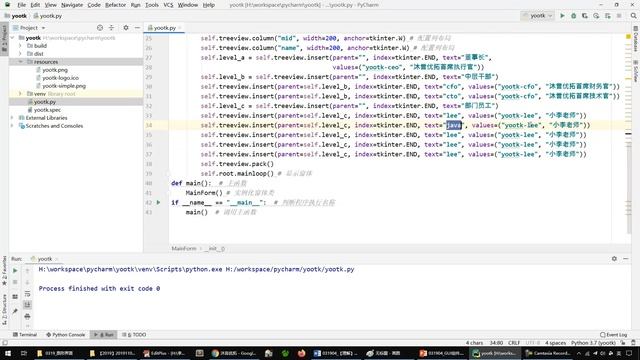
Task: Open Task View on taskbar
Action: 24,353
